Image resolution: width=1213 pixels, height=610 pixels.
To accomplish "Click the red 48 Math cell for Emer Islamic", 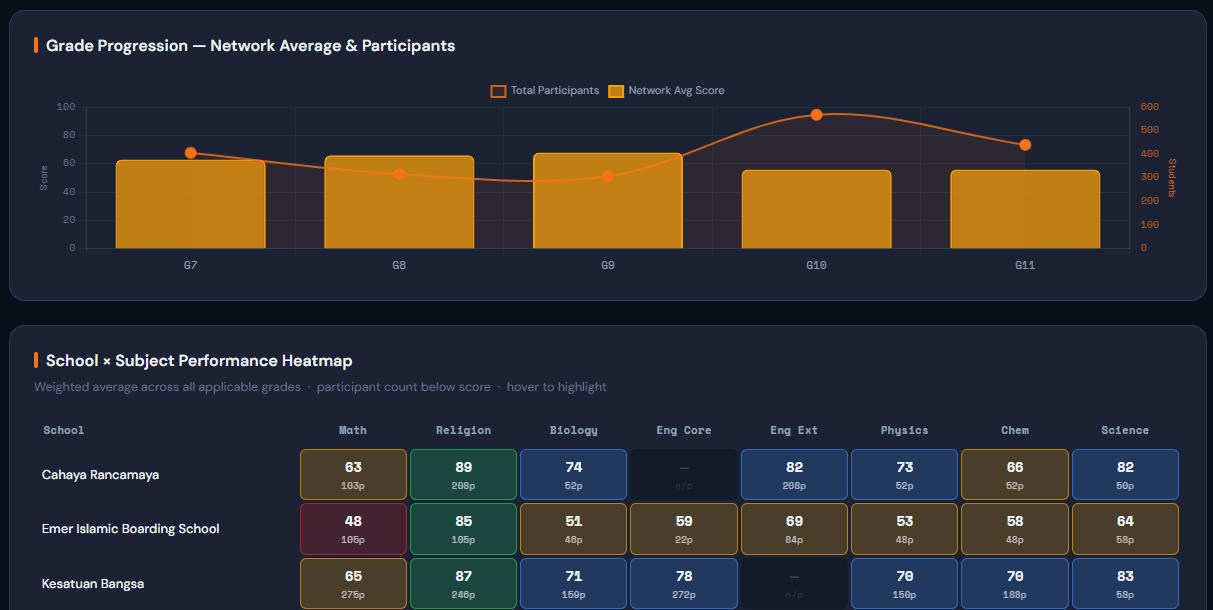I will (352, 528).
